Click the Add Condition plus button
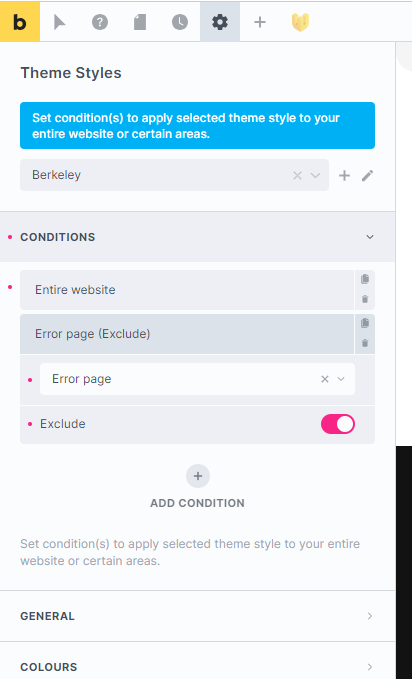412x679 pixels. tap(198, 476)
